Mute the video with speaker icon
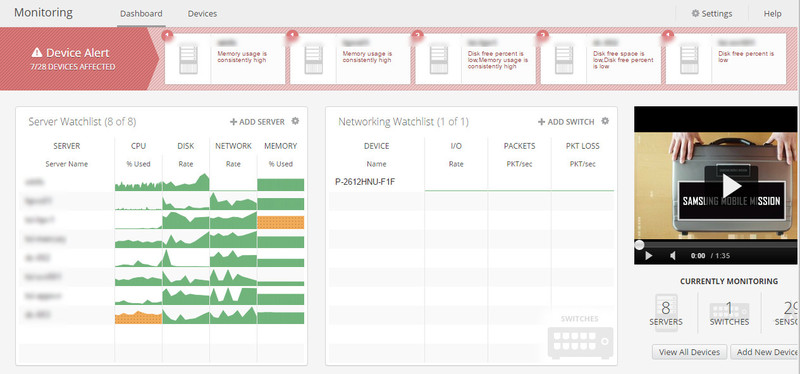 click(x=673, y=256)
